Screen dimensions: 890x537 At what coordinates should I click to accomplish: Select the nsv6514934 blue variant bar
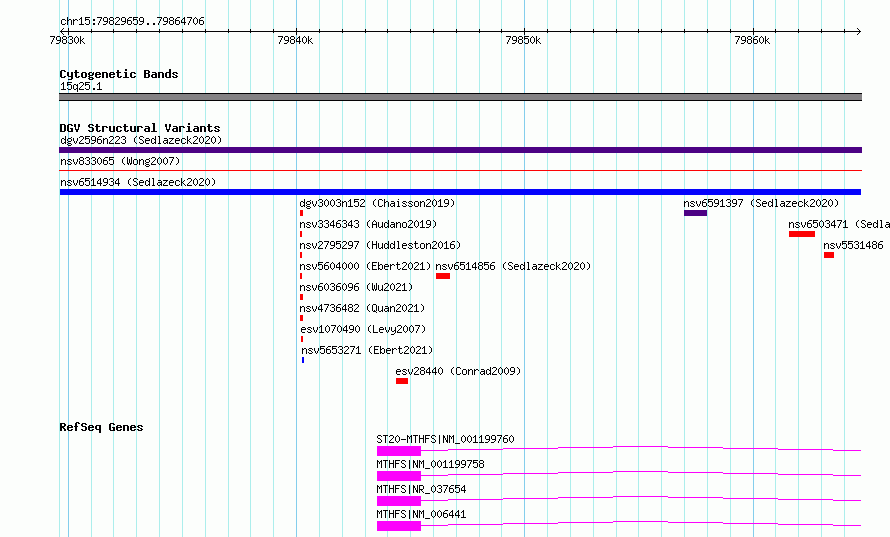click(x=460, y=192)
